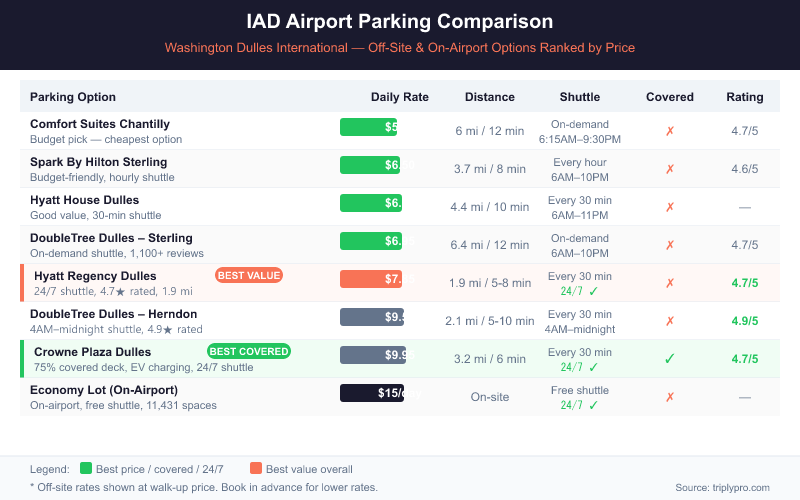
Task: Click the red X in Hyatt Regency row
Action: (x=670, y=283)
